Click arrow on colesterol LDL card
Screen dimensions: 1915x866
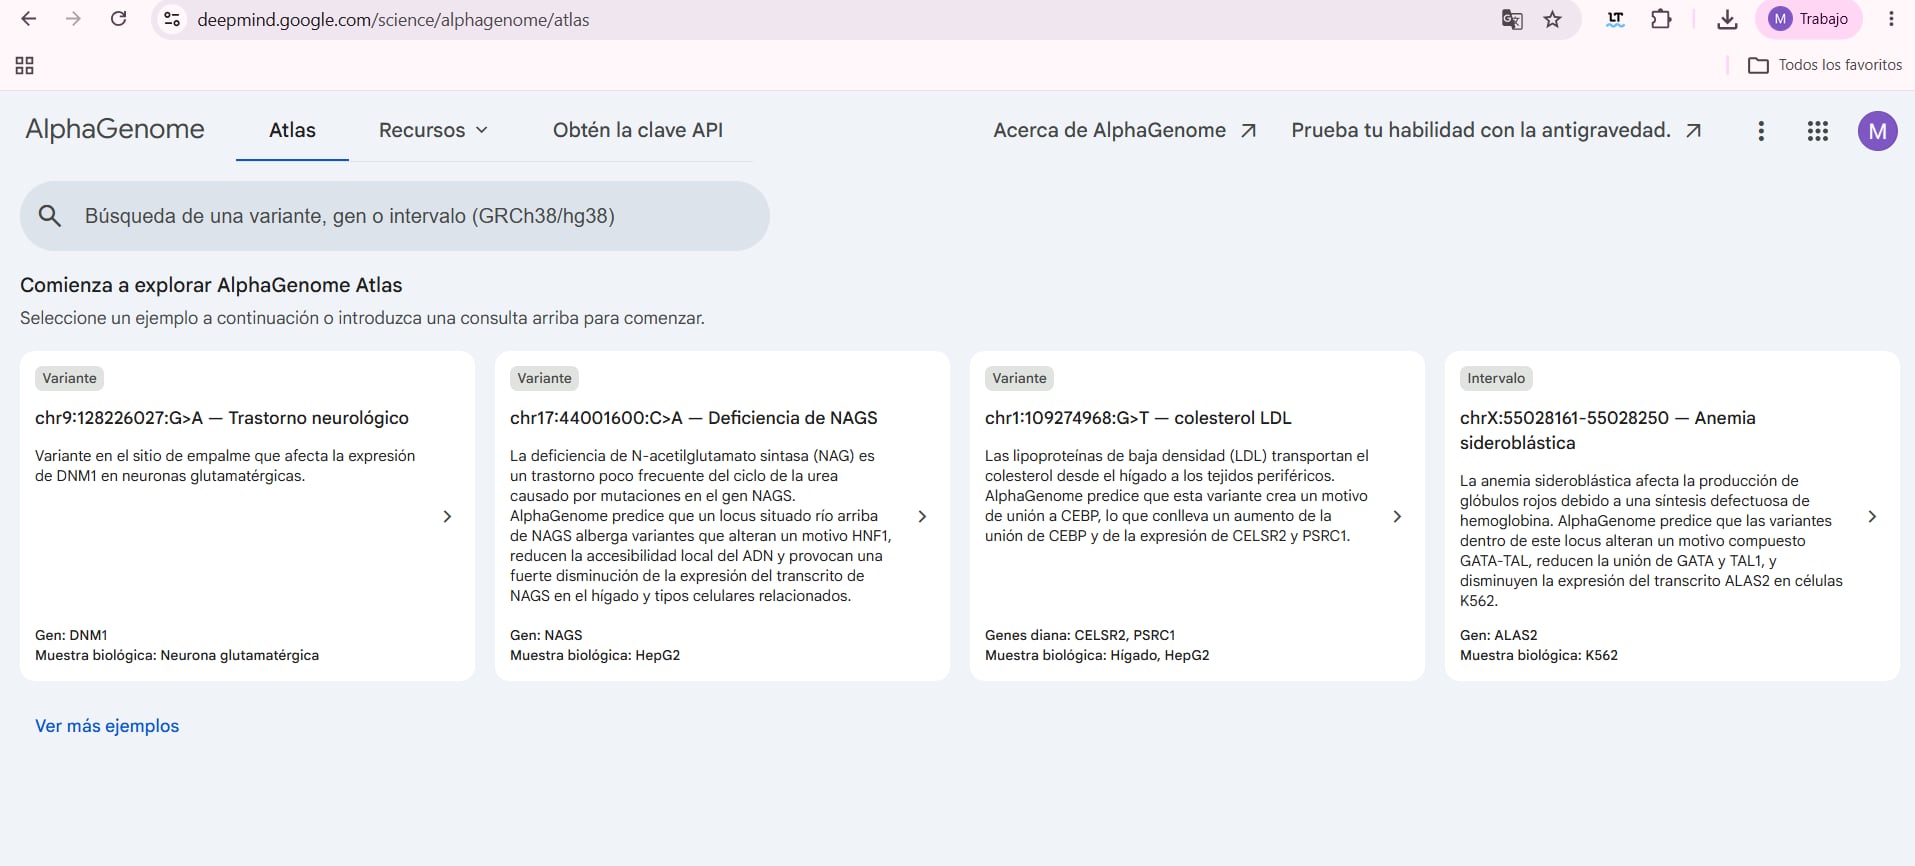coord(1397,517)
